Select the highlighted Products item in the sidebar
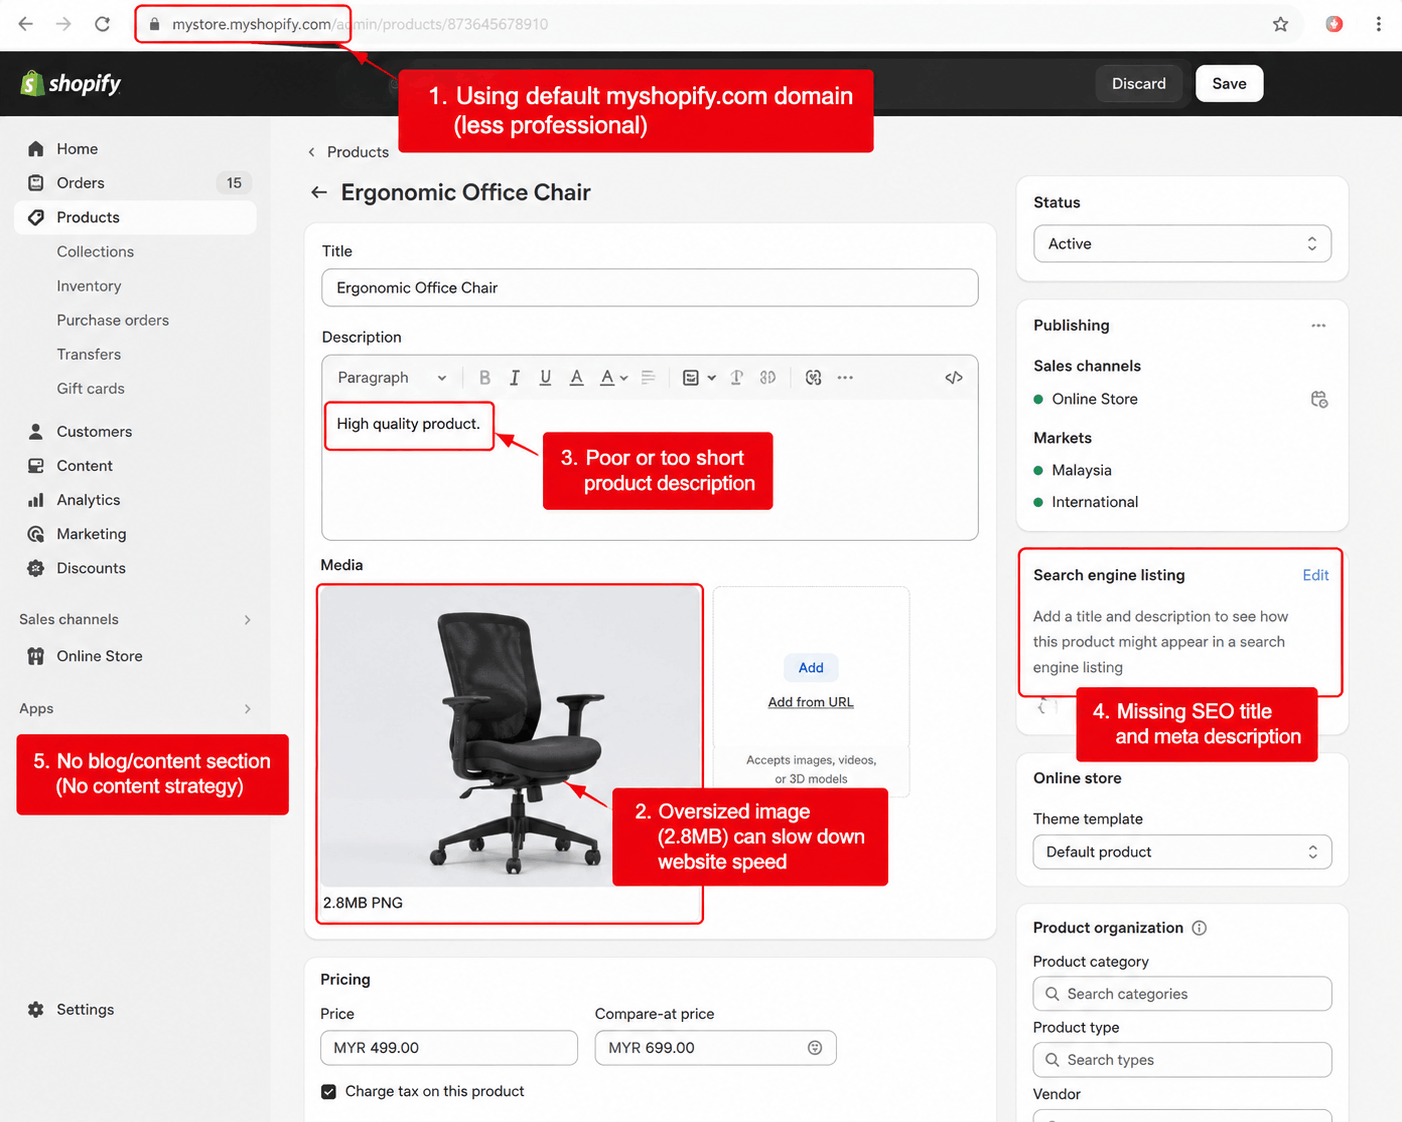Image resolution: width=1402 pixels, height=1122 pixels. tap(135, 217)
